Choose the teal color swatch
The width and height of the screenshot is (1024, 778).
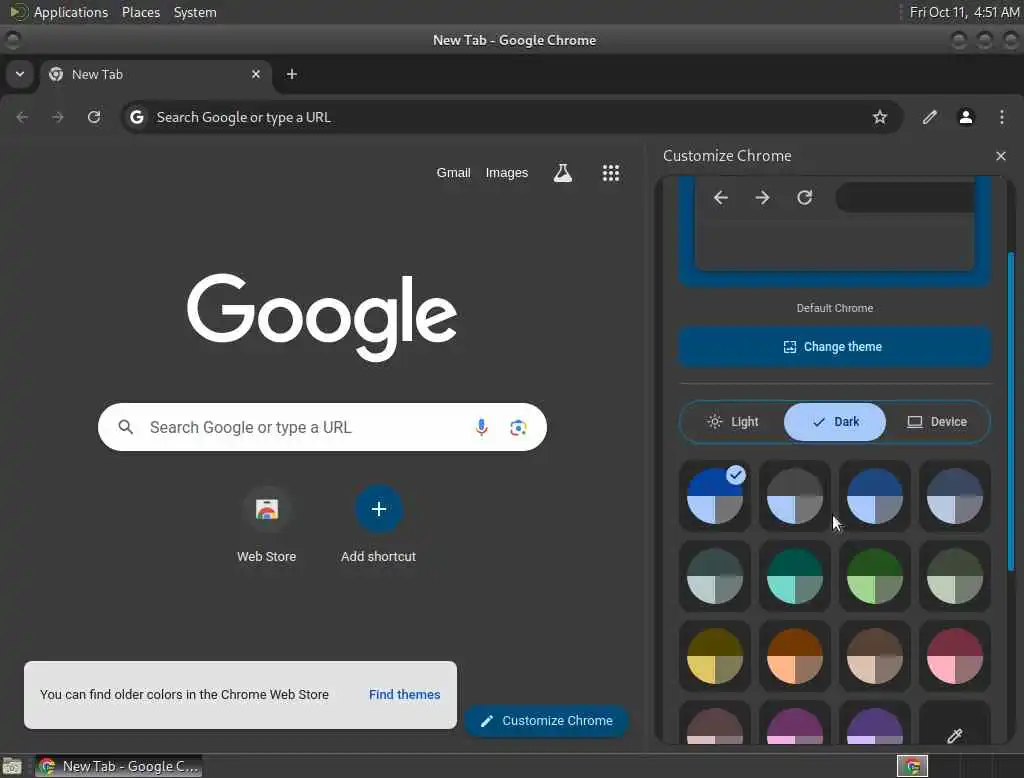[x=794, y=576]
